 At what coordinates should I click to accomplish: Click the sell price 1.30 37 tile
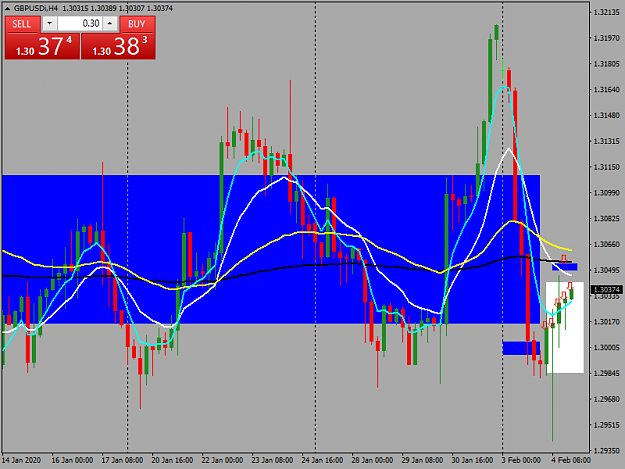point(42,46)
